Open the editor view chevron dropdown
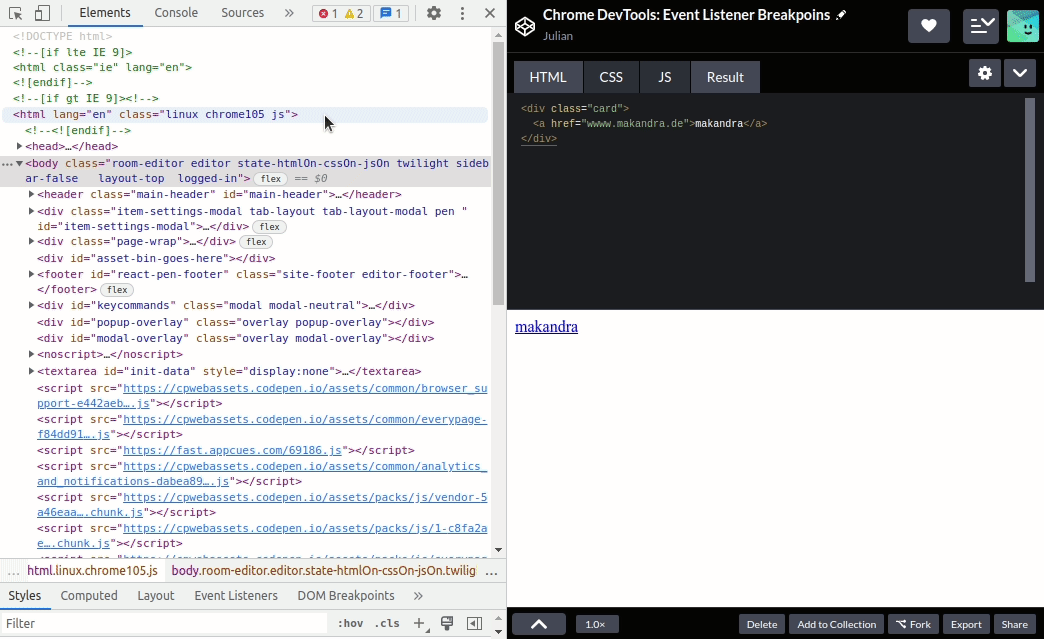The width and height of the screenshot is (1044, 639). 1019,74
